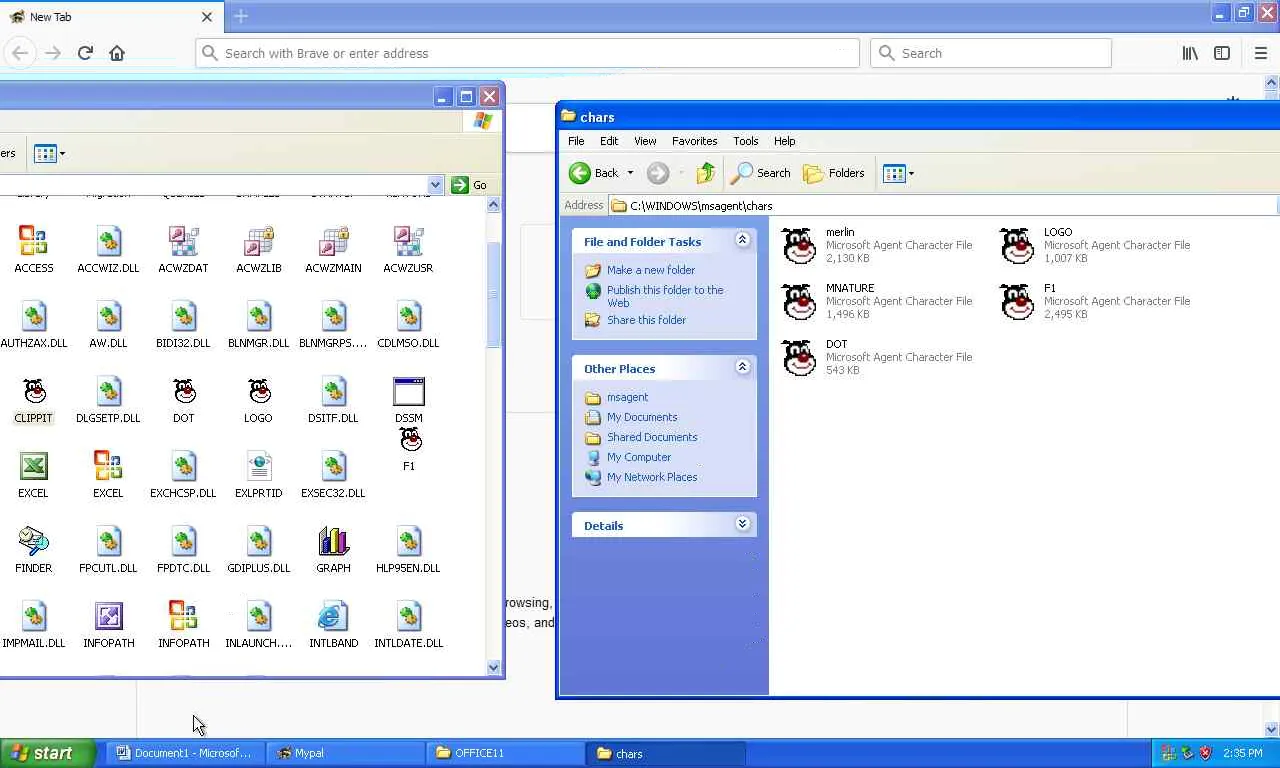This screenshot has width=1280, height=768.
Task: Open the Help menu in chars window
Action: click(x=784, y=141)
